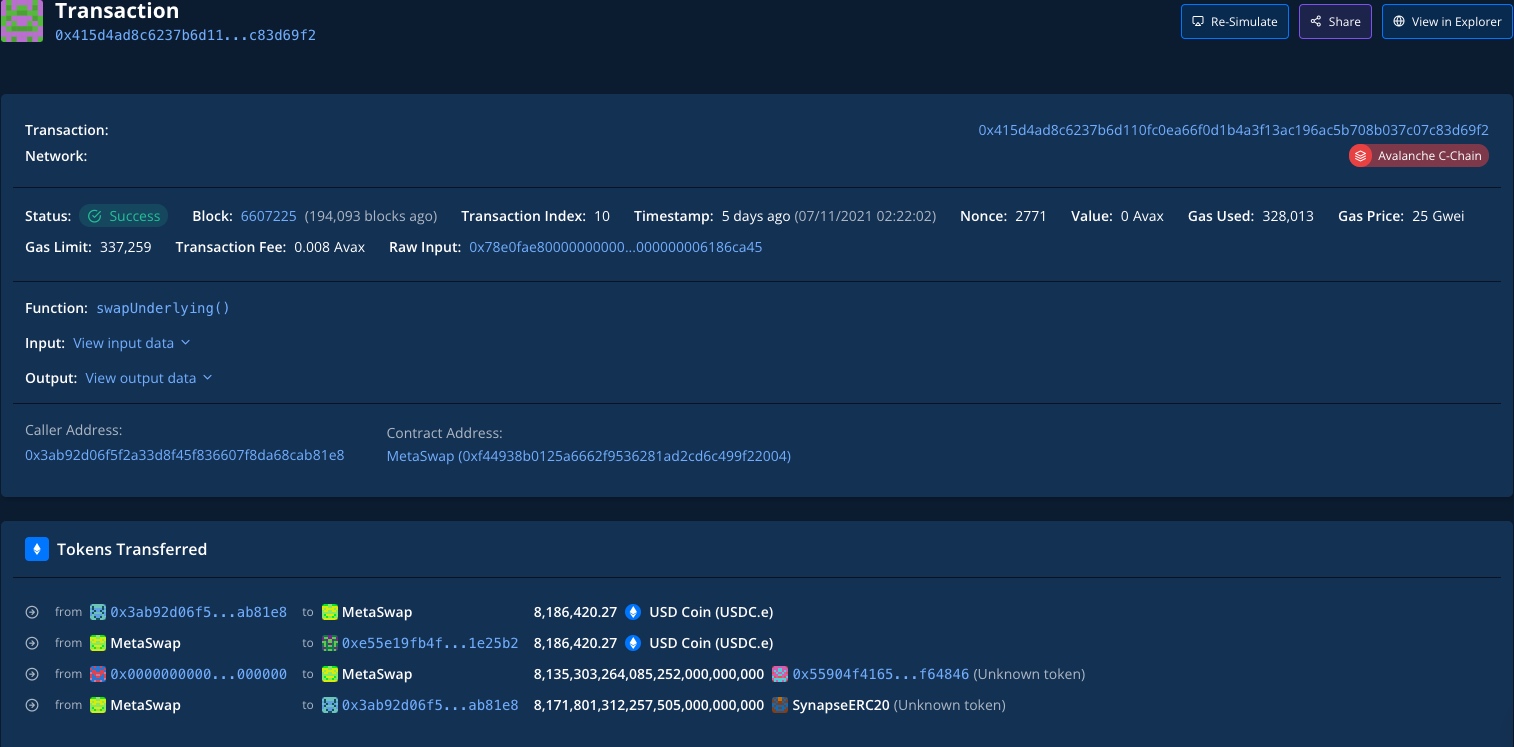
Task: Click the Success status badge
Action: coord(123,216)
